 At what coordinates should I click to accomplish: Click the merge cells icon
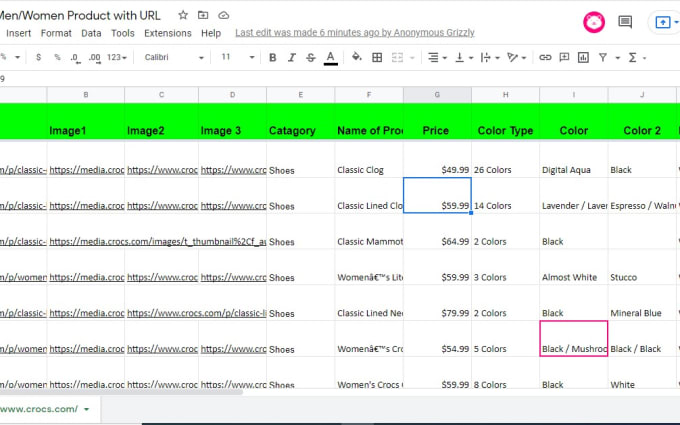397,57
